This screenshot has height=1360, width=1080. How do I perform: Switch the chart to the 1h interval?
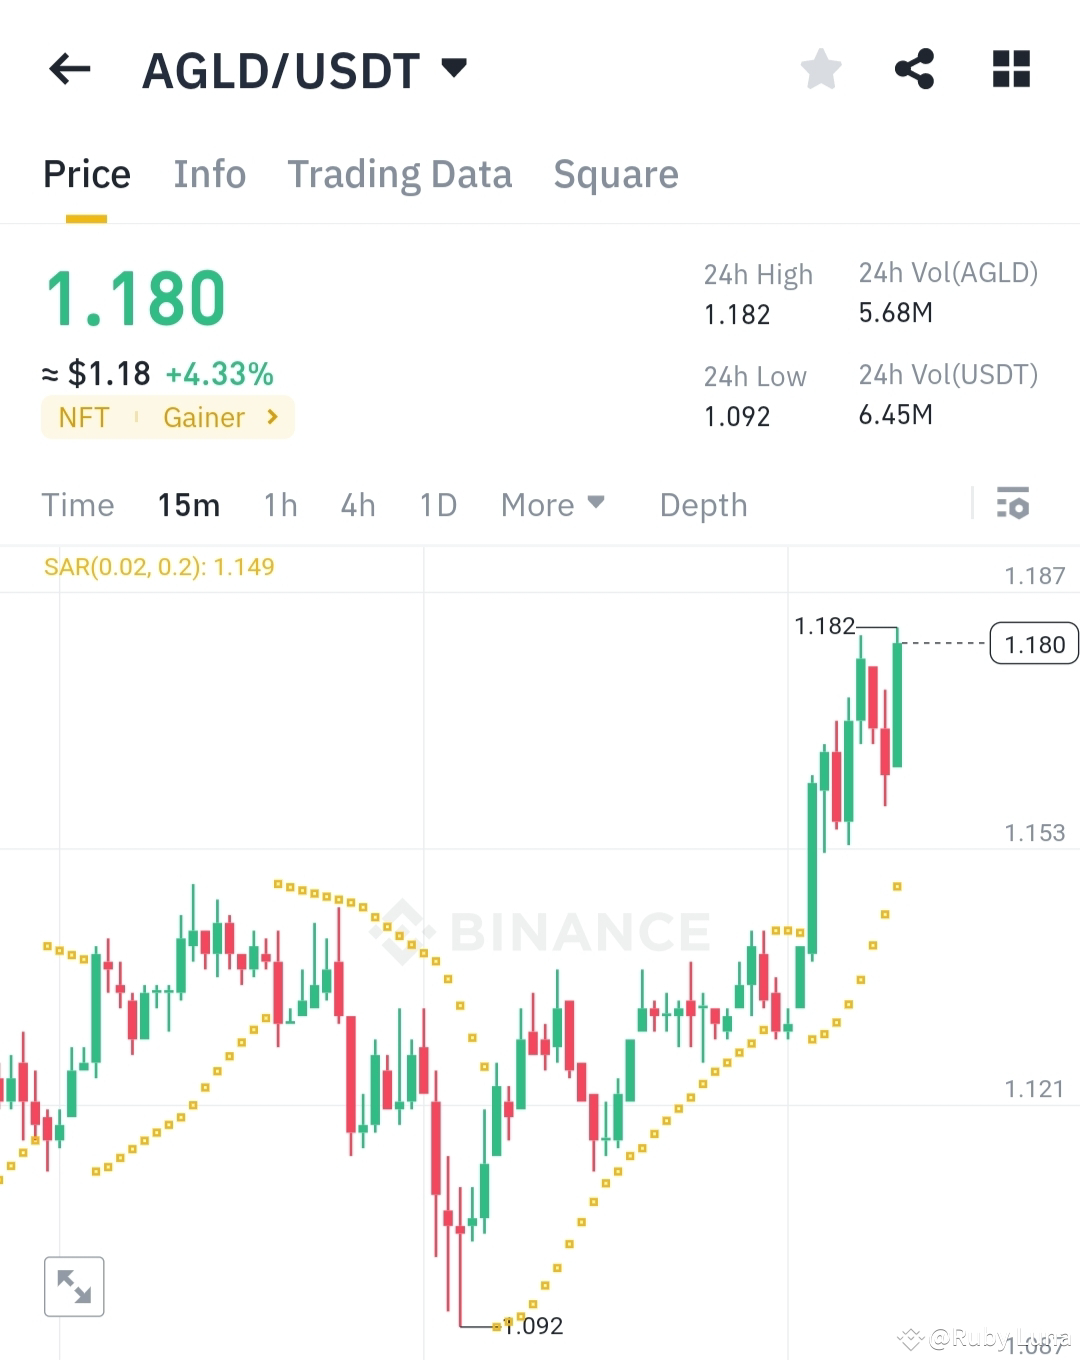pos(280,505)
